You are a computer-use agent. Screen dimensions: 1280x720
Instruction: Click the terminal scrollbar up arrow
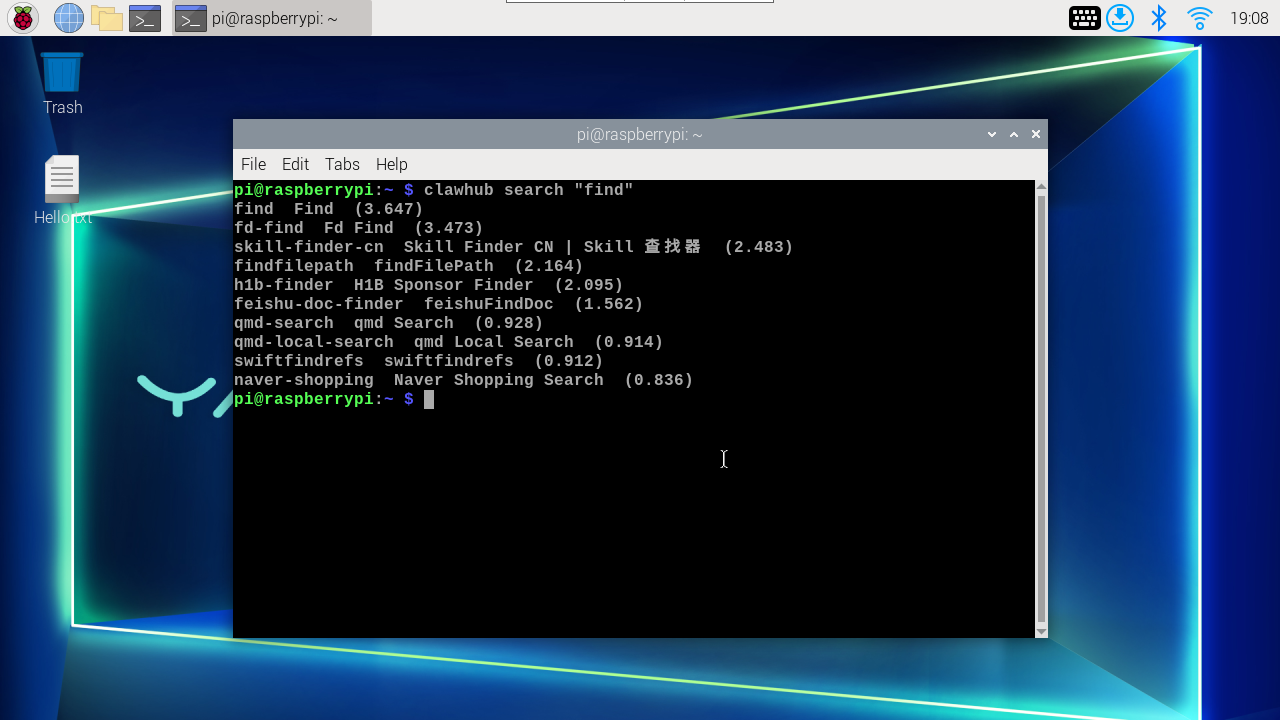coord(1041,186)
